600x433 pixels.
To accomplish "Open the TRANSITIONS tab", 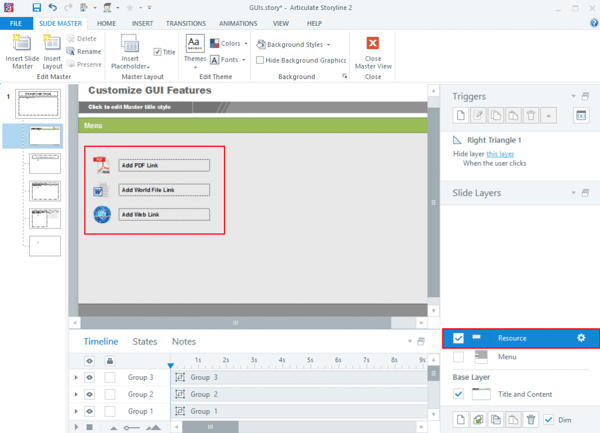I will [186, 23].
